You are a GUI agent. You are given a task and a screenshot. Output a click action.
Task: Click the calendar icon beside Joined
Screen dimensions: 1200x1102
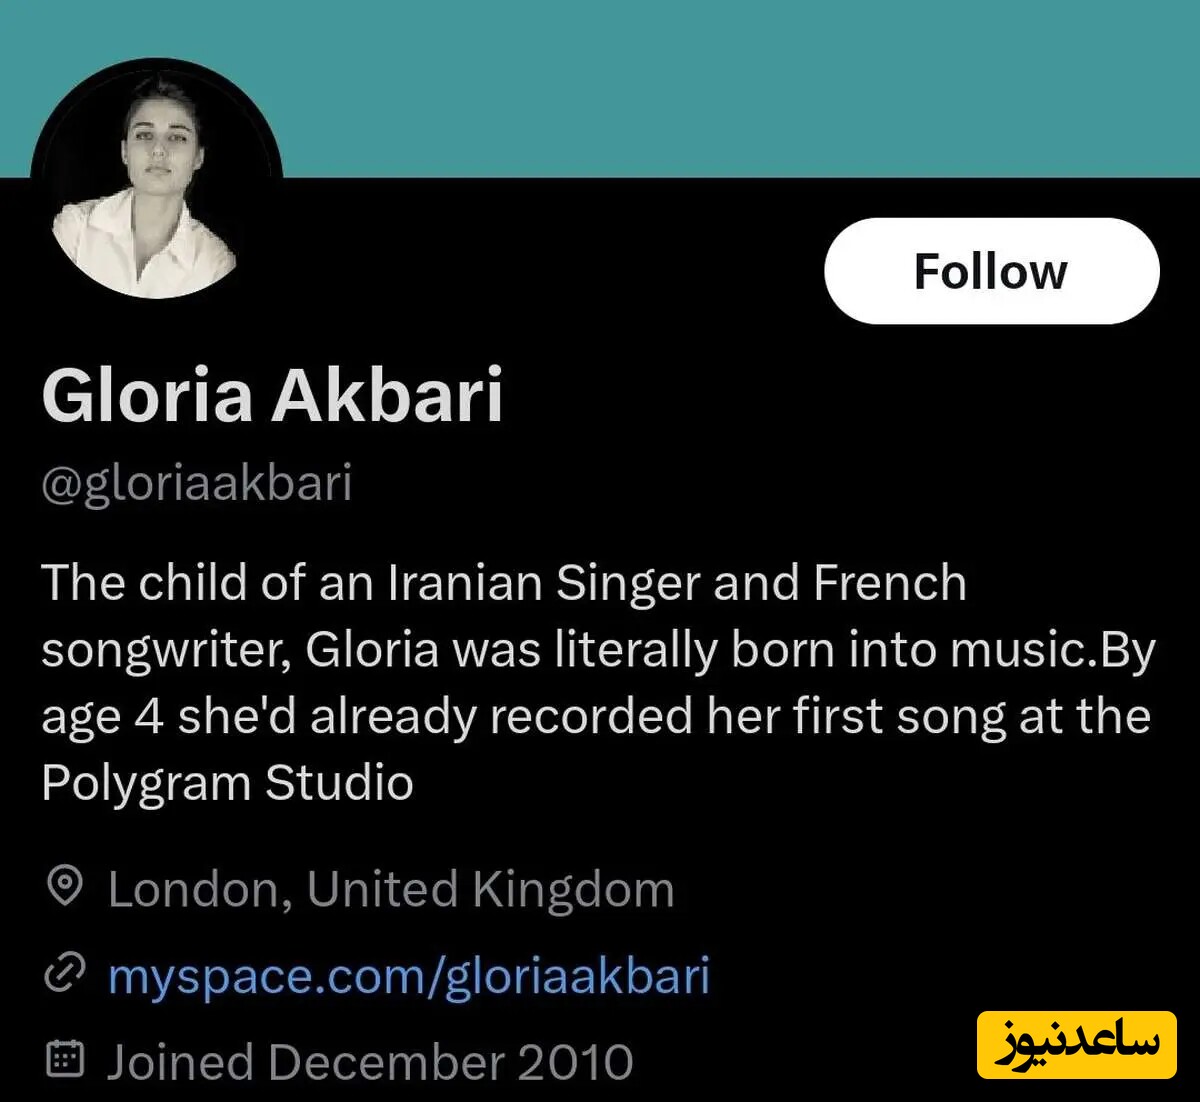pyautogui.click(x=65, y=1059)
